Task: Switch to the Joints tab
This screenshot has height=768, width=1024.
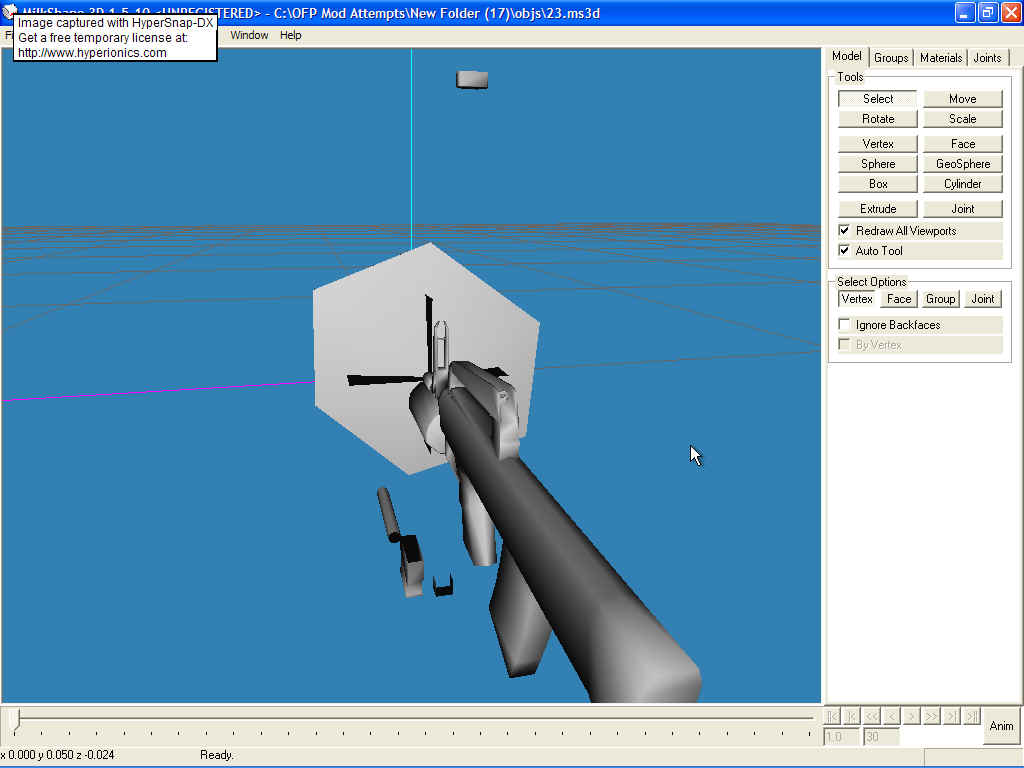Action: pos(987,58)
